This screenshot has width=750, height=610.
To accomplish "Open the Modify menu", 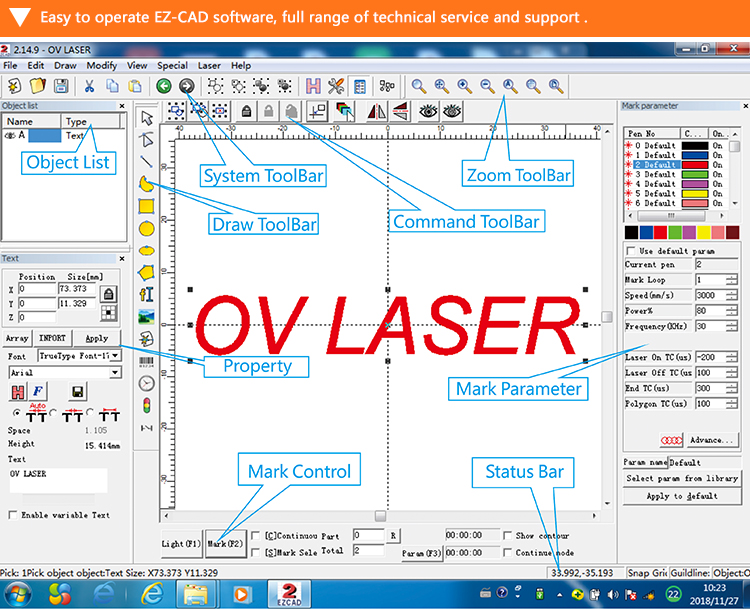I will (101, 66).
